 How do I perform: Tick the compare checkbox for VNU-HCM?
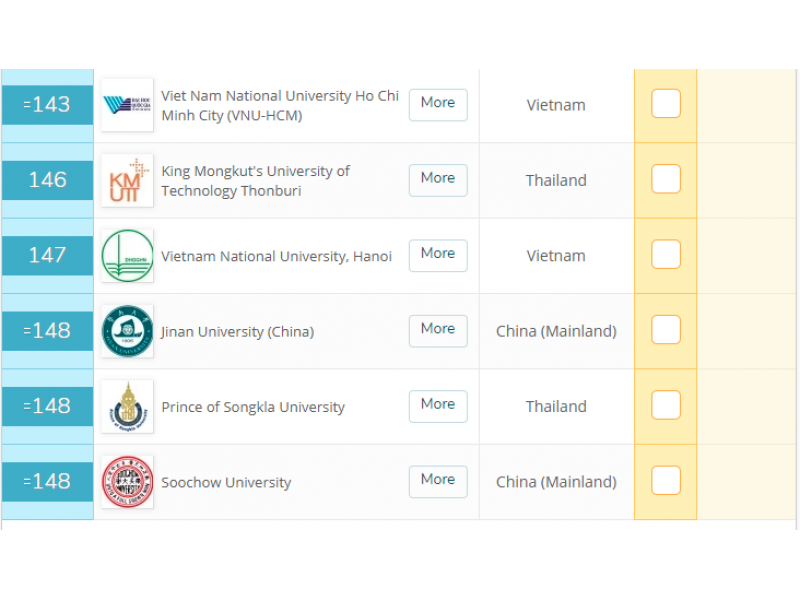click(x=665, y=103)
